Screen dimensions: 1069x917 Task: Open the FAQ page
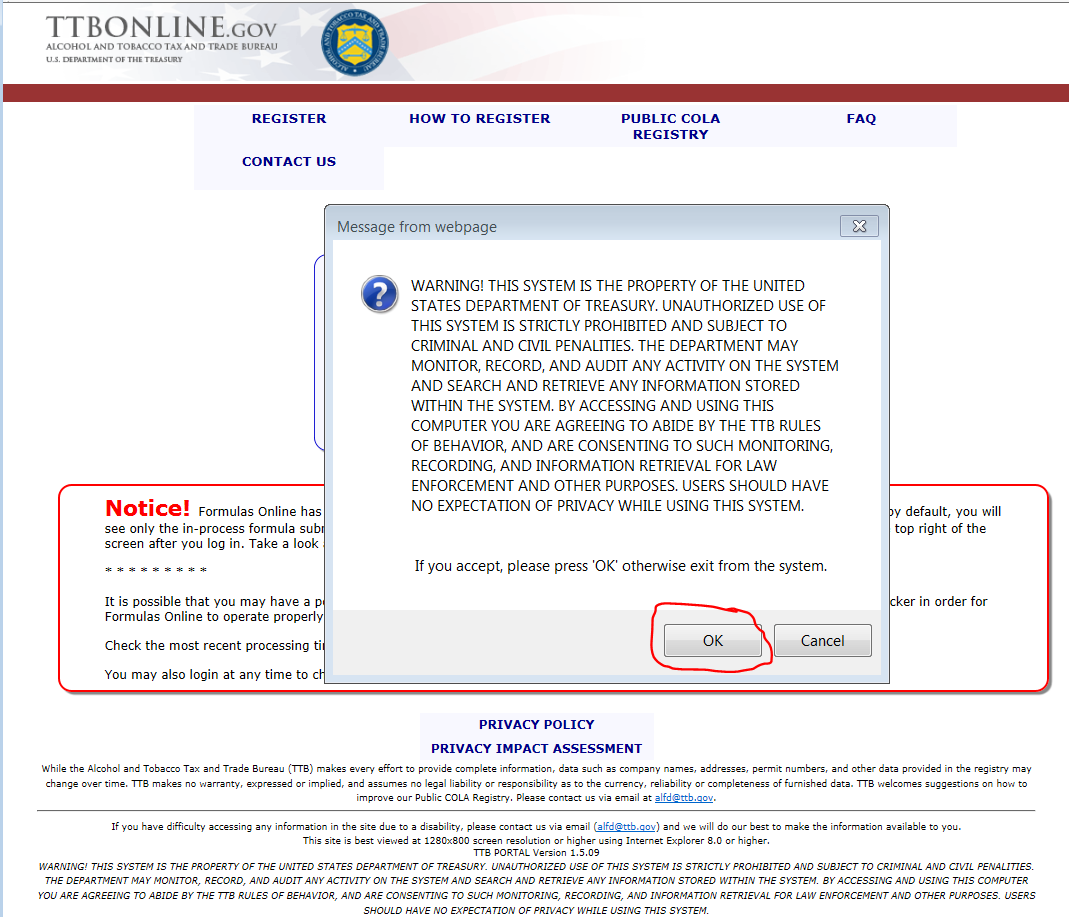click(x=861, y=119)
